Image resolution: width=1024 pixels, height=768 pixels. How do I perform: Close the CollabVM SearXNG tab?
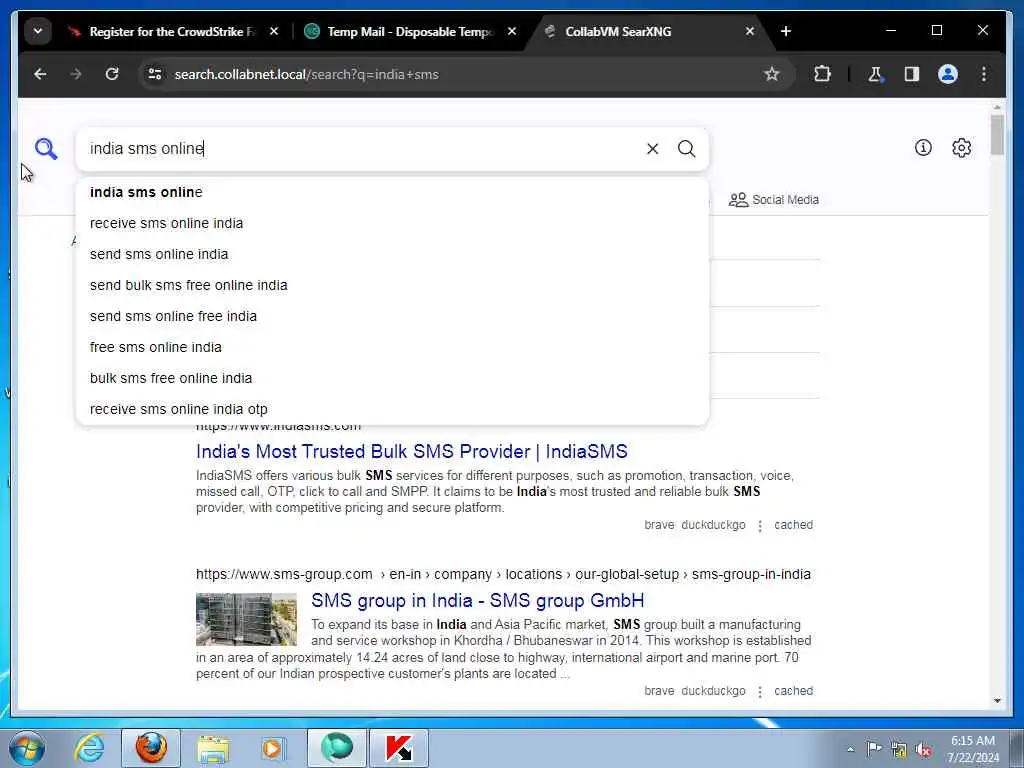coord(750,31)
